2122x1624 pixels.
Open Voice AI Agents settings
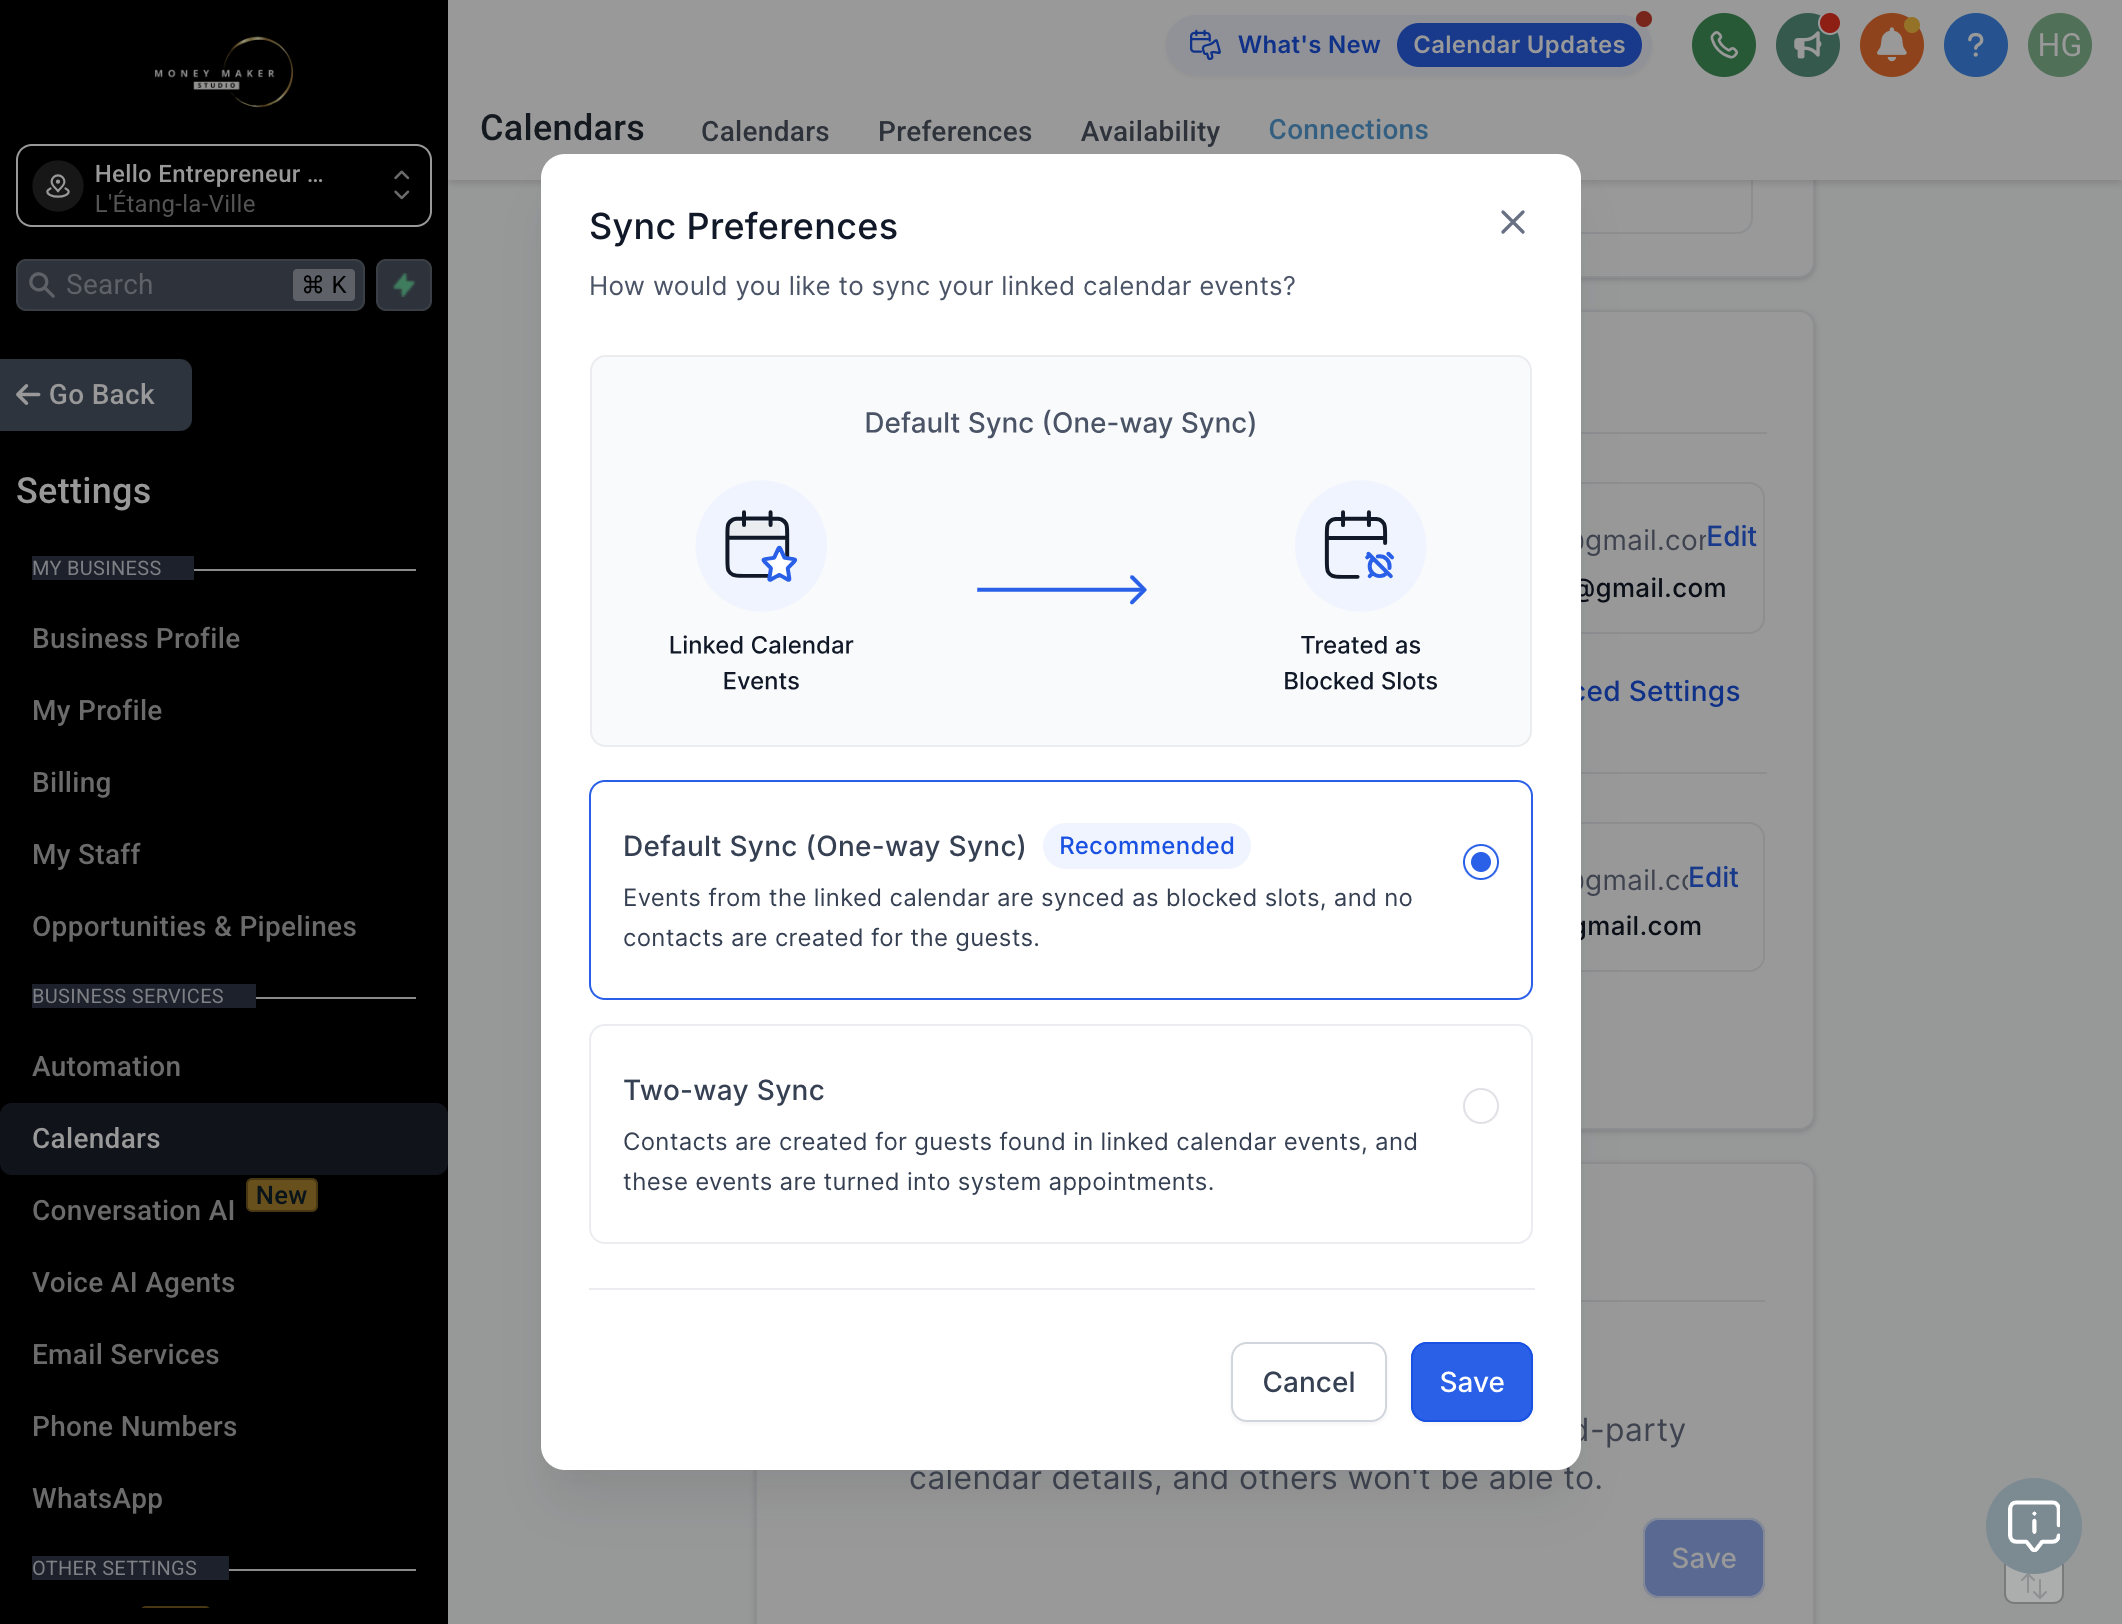[133, 1282]
